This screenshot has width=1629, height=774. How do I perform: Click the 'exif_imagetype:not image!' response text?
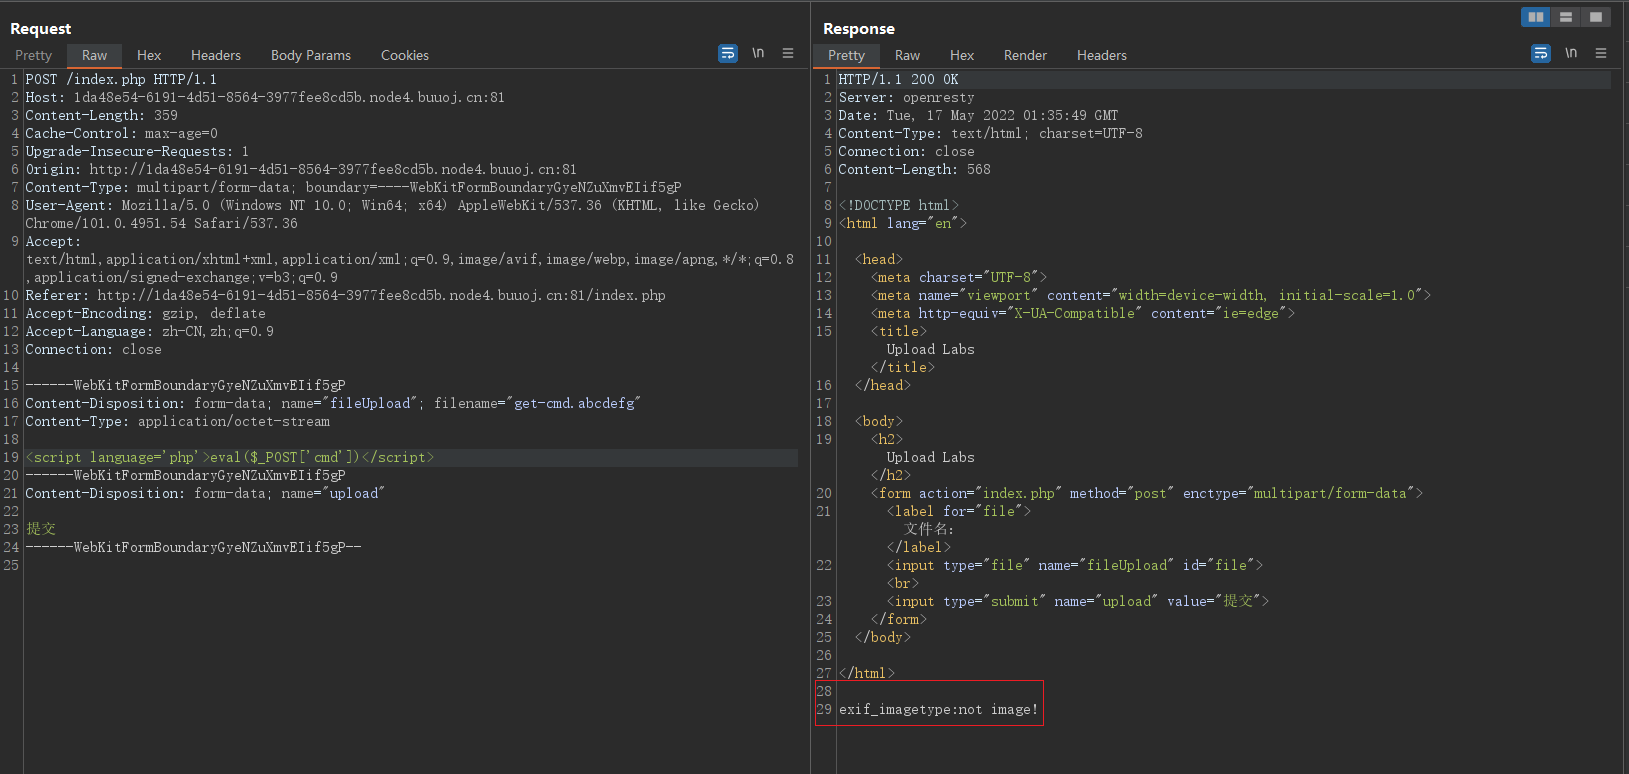coord(938,709)
